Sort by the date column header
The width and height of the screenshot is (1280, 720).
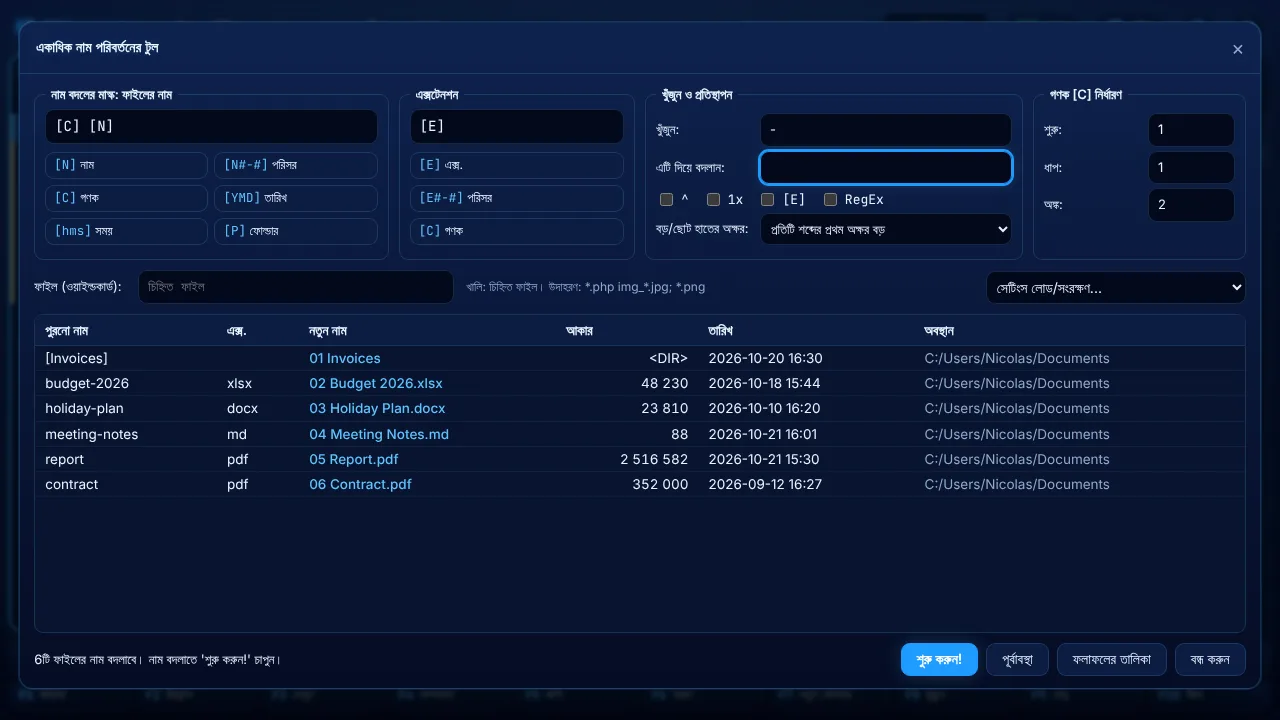(721, 331)
